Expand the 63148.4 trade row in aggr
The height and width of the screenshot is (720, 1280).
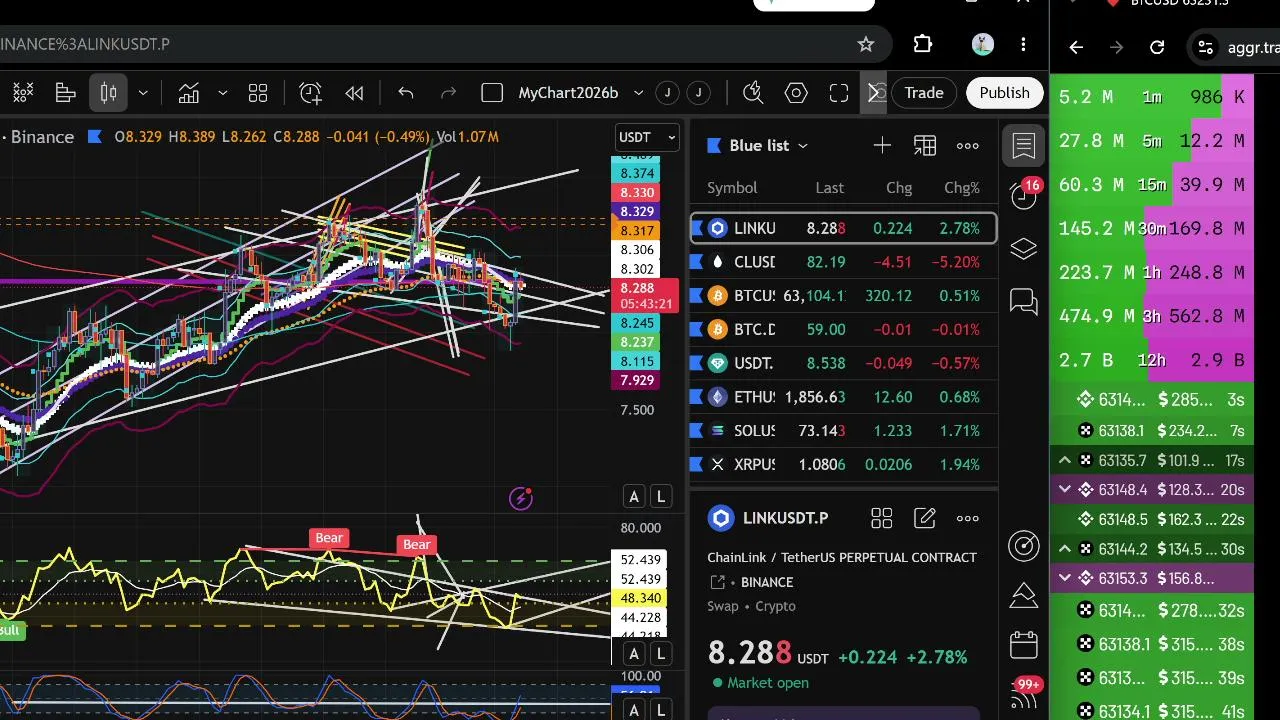coord(1065,490)
